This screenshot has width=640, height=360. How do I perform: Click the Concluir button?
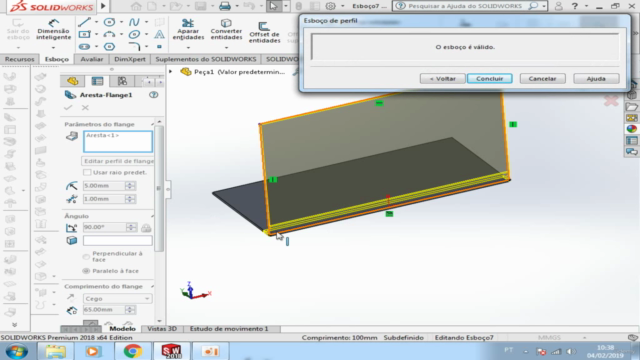[490, 78]
